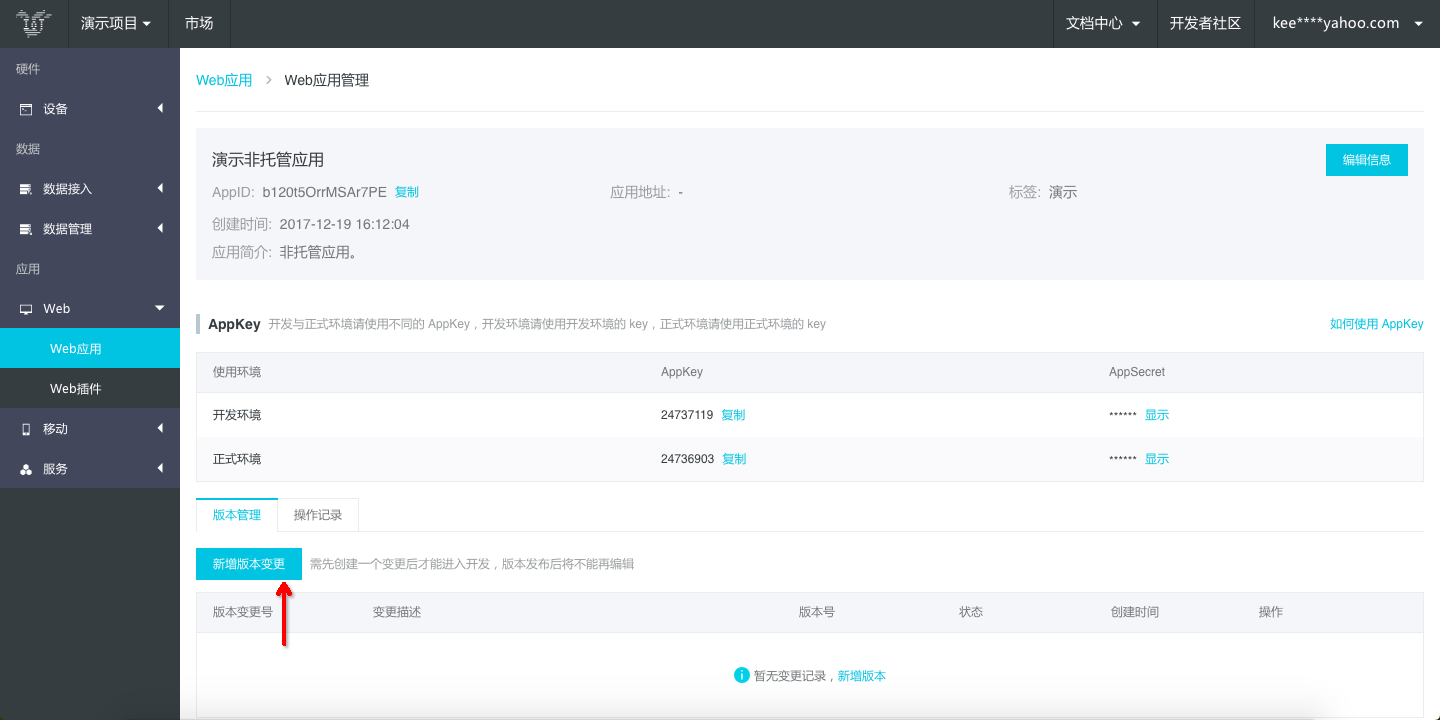Expand the 服务 sidebar section arrow

pyautogui.click(x=160, y=468)
